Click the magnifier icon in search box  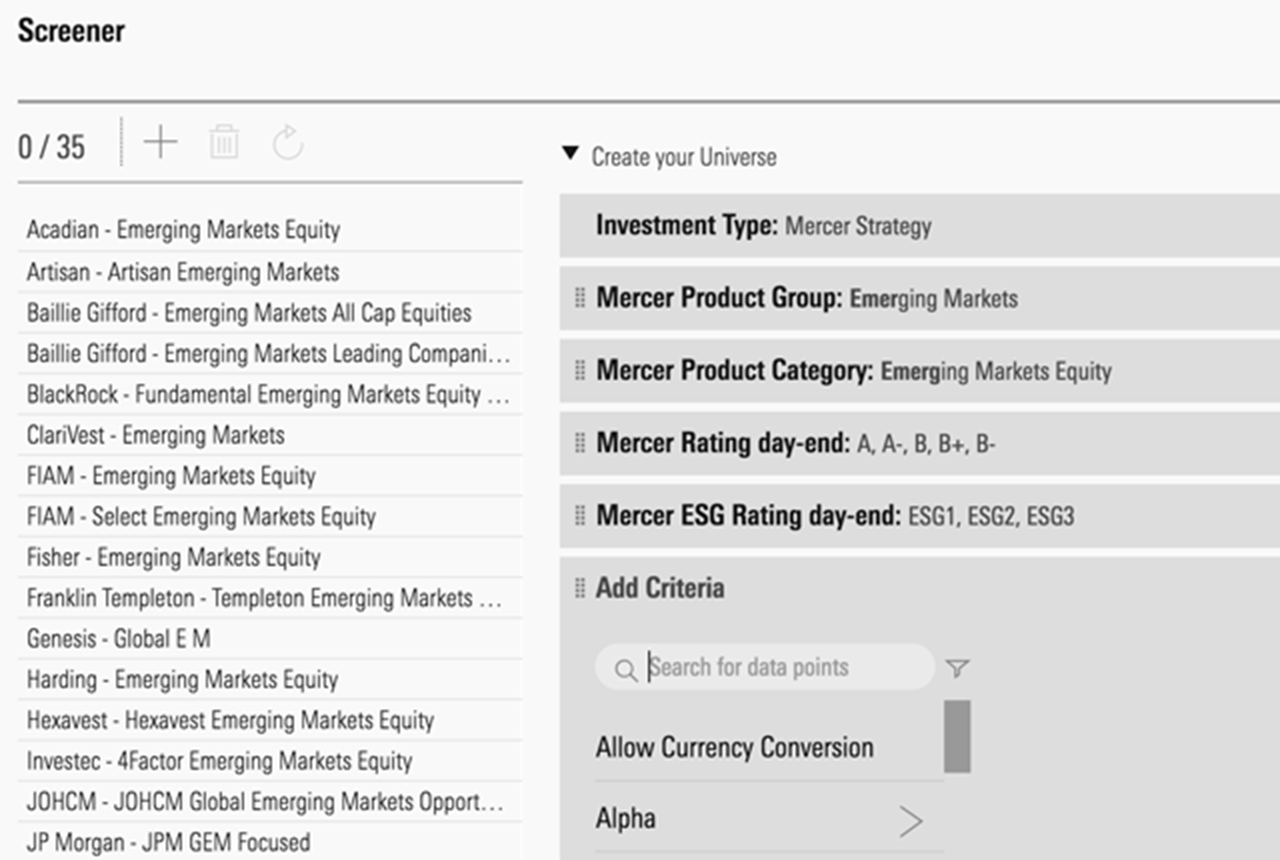click(626, 669)
